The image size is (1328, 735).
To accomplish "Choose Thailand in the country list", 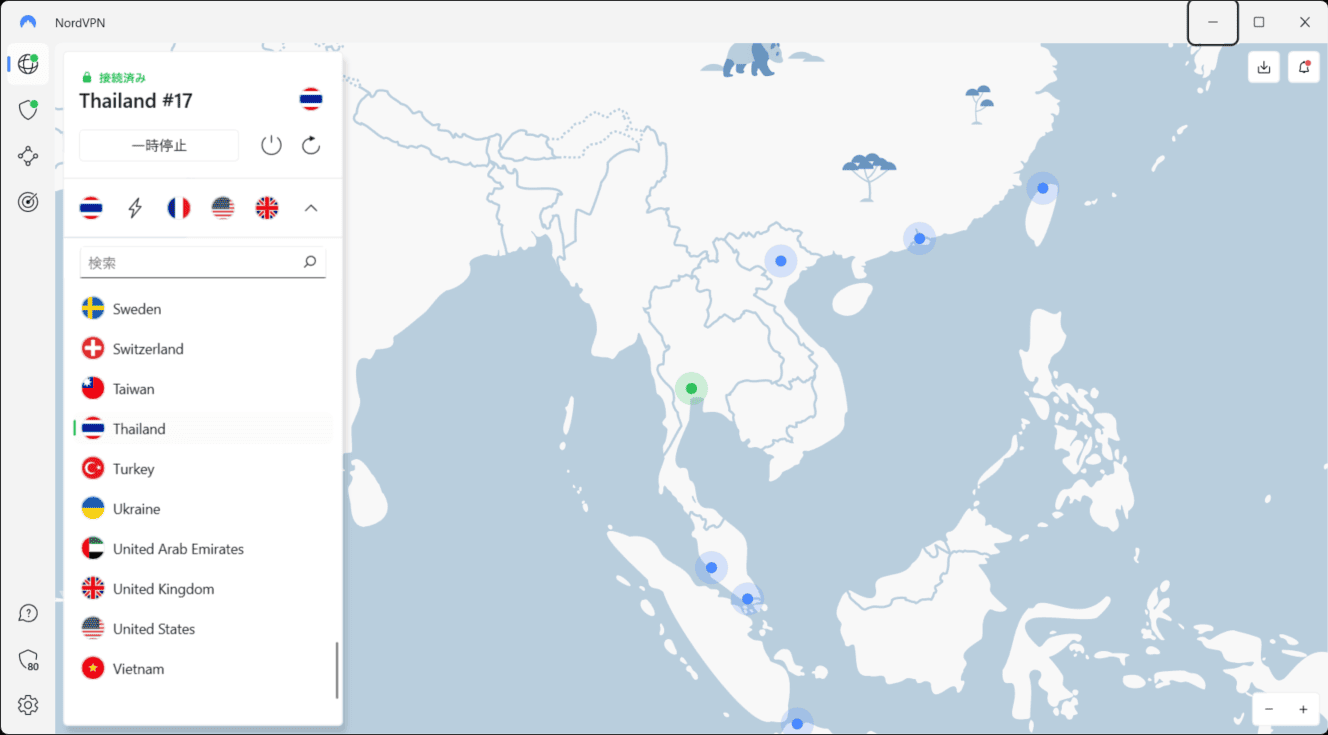I will pyautogui.click(x=204, y=429).
